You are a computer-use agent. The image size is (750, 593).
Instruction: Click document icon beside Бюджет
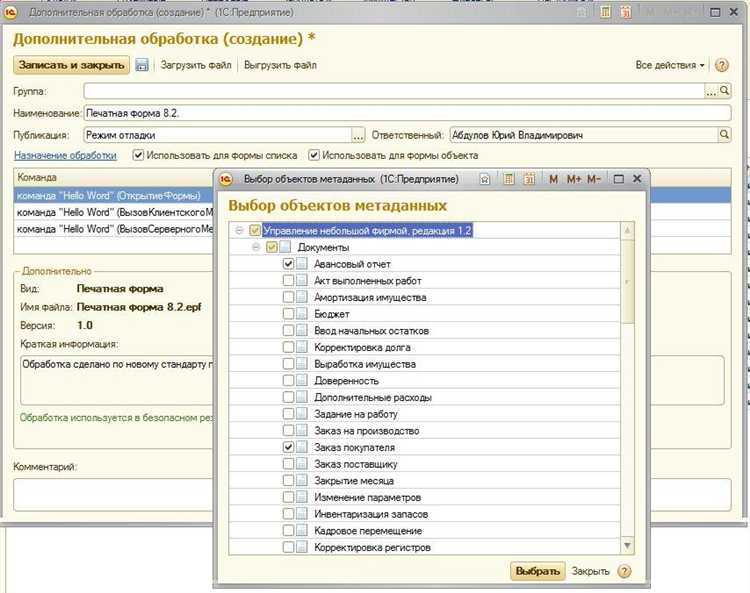click(302, 314)
